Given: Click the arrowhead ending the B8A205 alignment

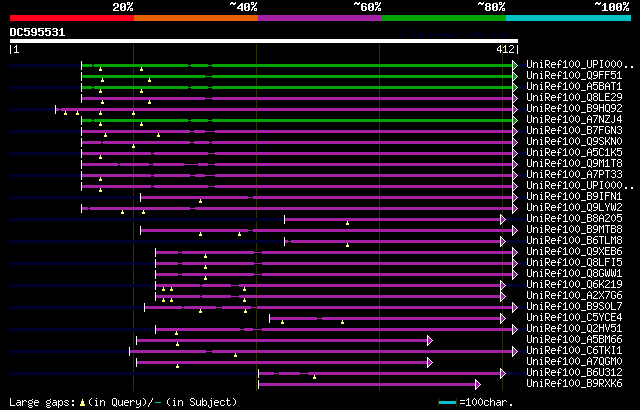Looking at the screenshot, I should click(503, 219).
